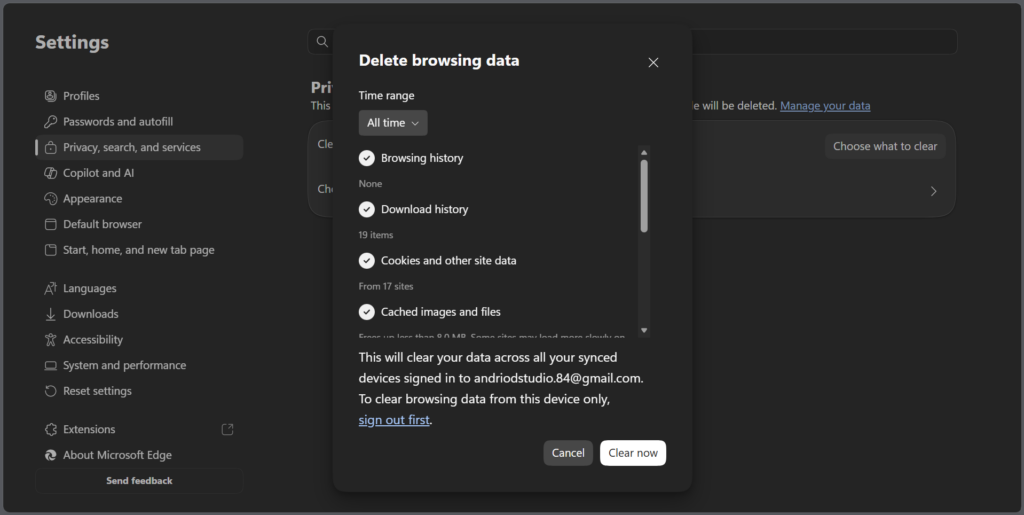The height and width of the screenshot is (515, 1024).
Task: Open the Manage your data link
Action: coord(825,106)
